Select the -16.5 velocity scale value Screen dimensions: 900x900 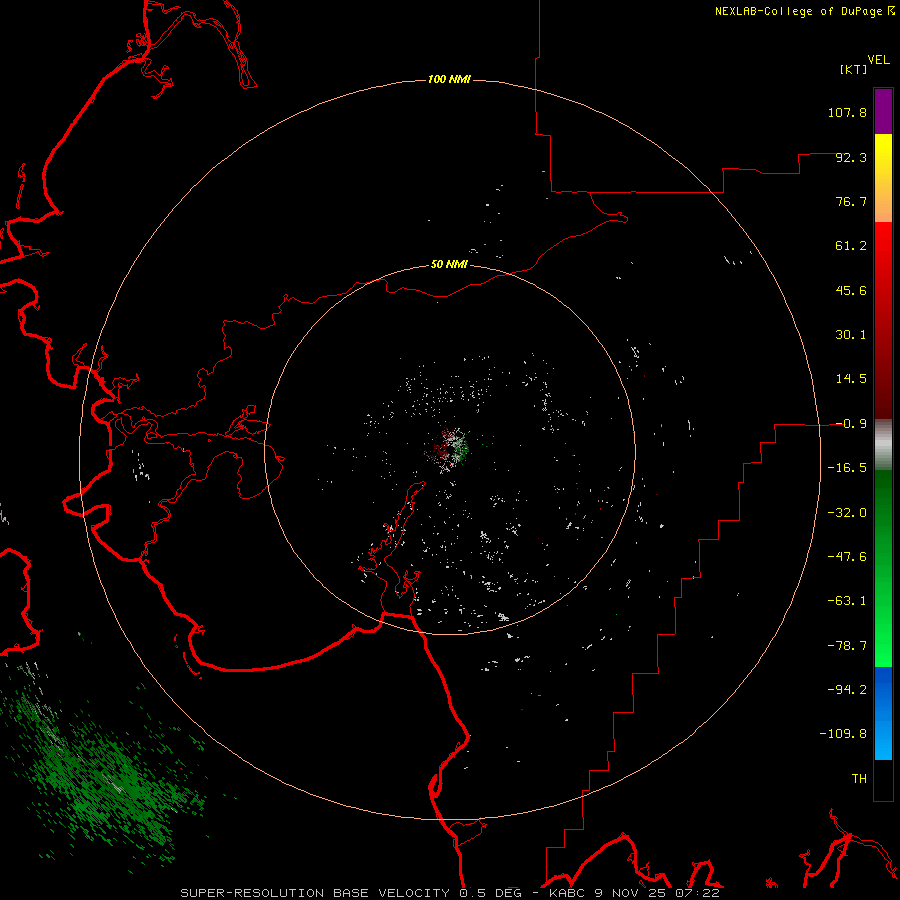847,468
